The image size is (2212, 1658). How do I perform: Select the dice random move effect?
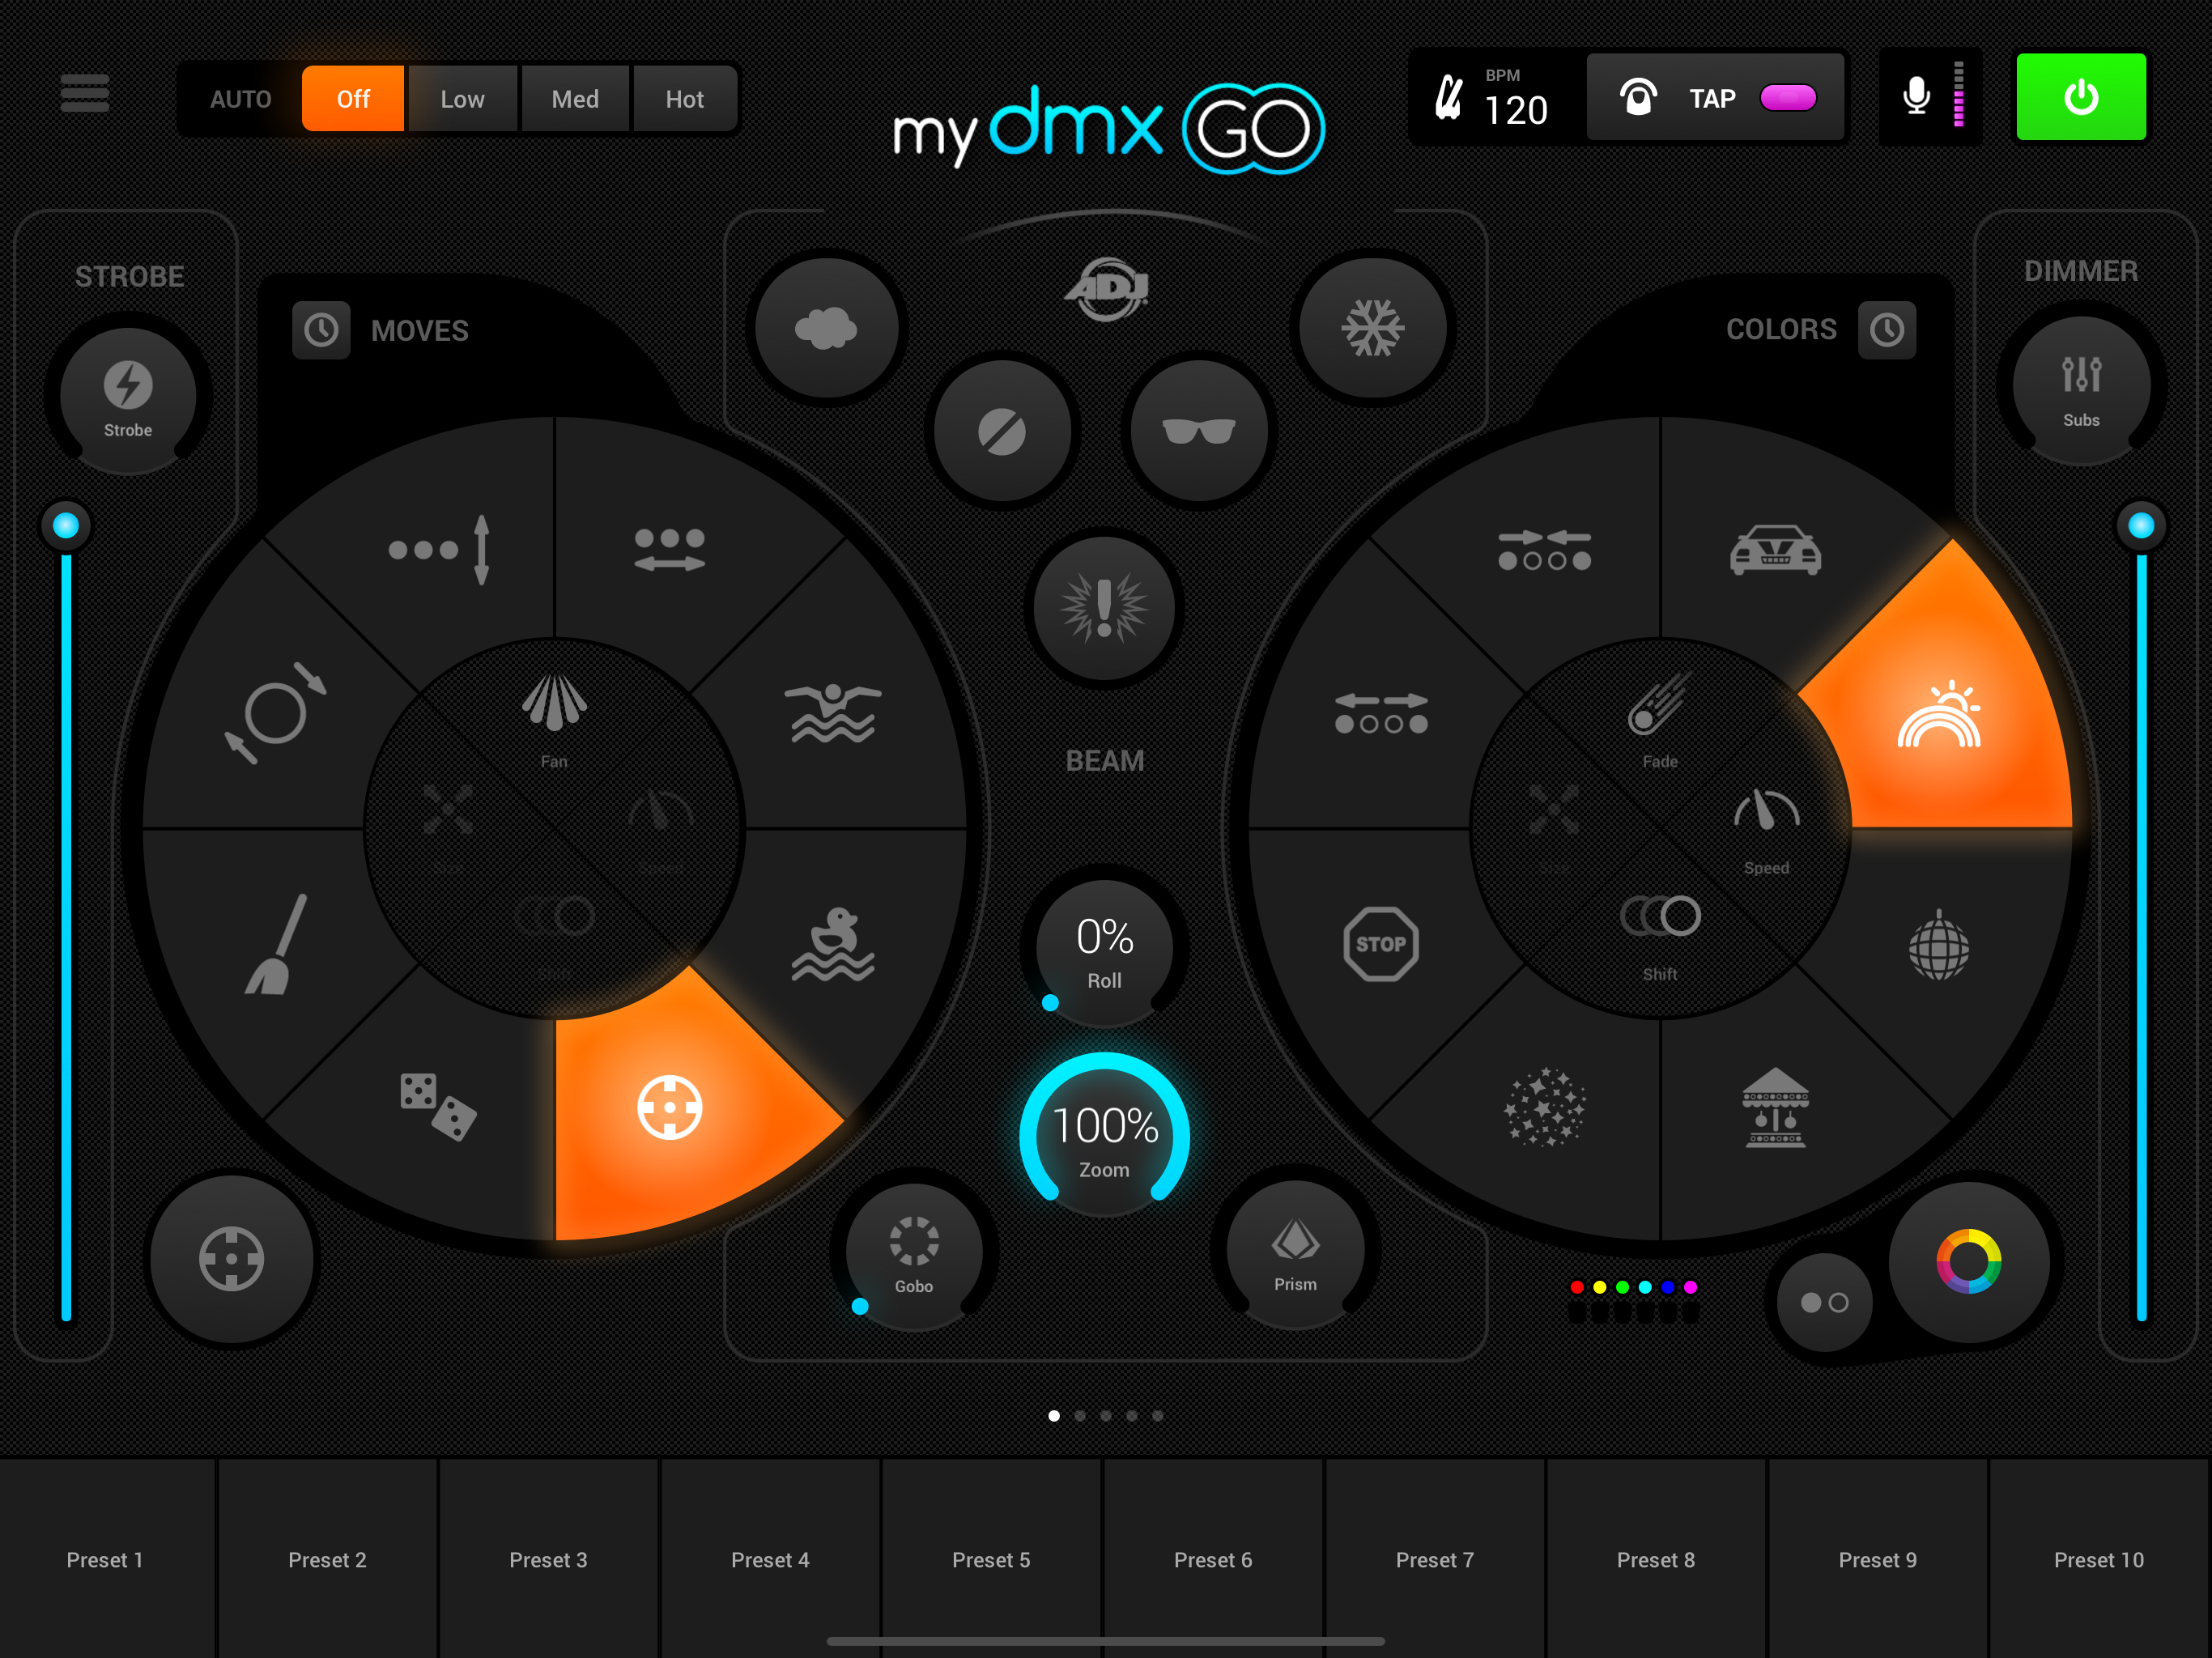(437, 1106)
